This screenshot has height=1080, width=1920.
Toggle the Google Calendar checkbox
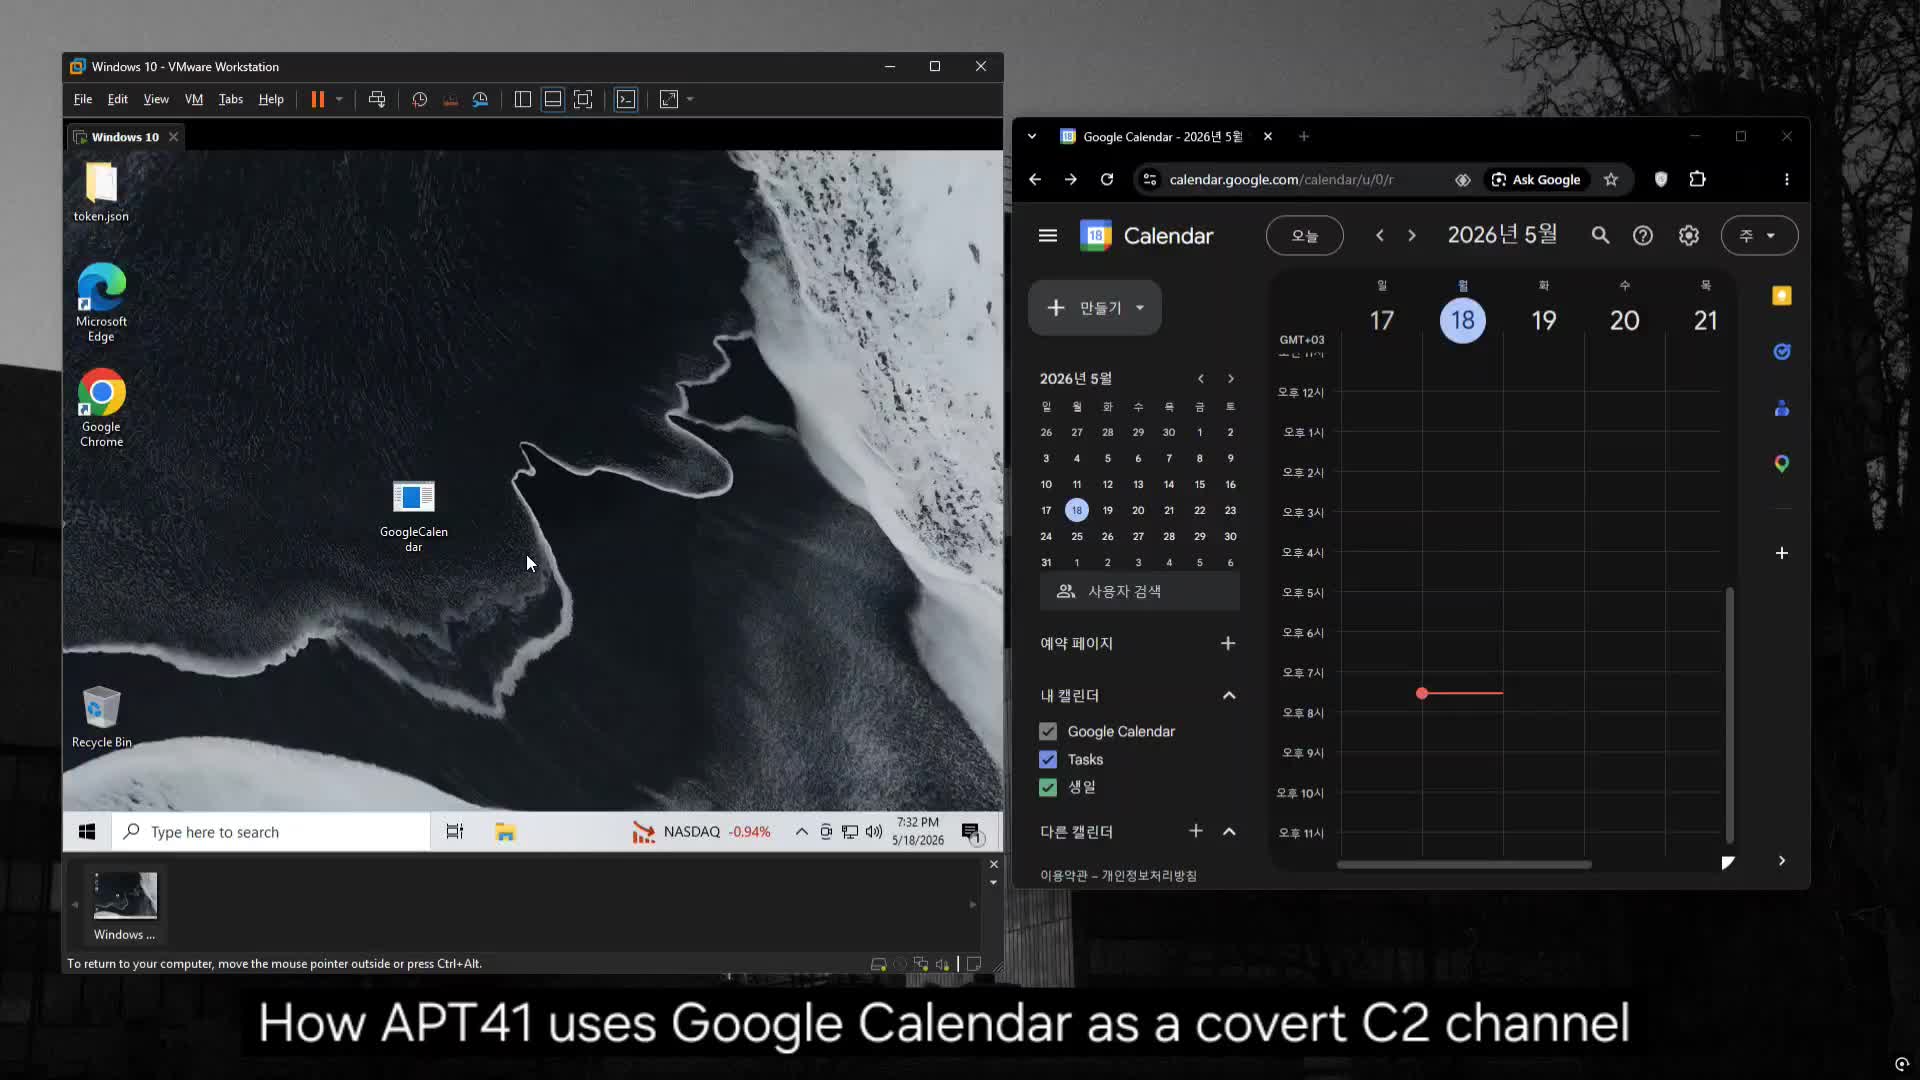point(1048,732)
